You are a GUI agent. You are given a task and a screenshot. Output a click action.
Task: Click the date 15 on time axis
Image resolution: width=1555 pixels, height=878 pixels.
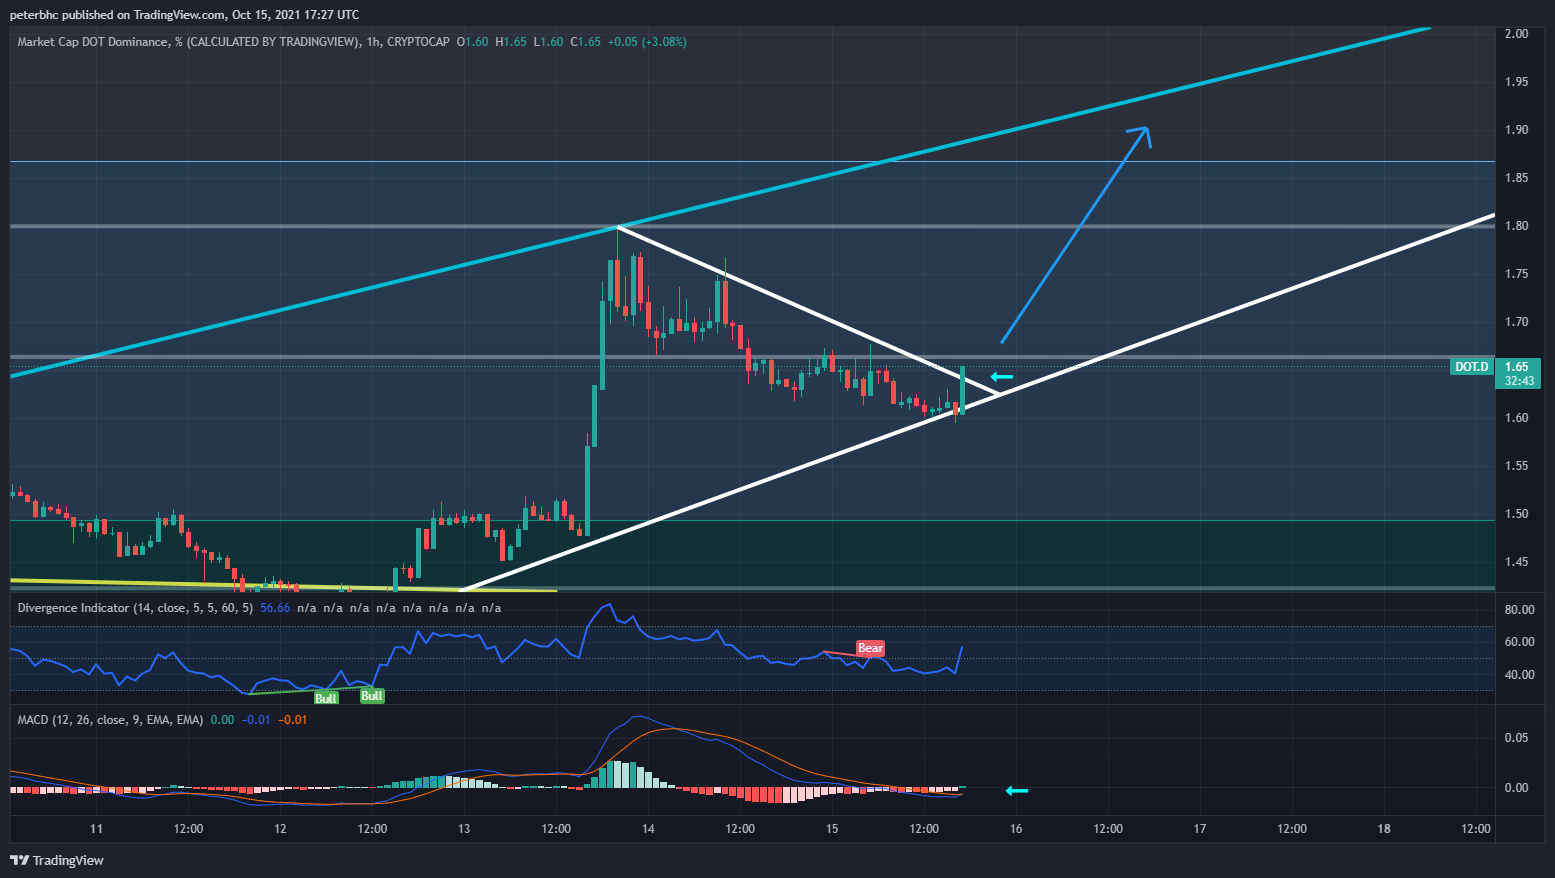pos(832,829)
